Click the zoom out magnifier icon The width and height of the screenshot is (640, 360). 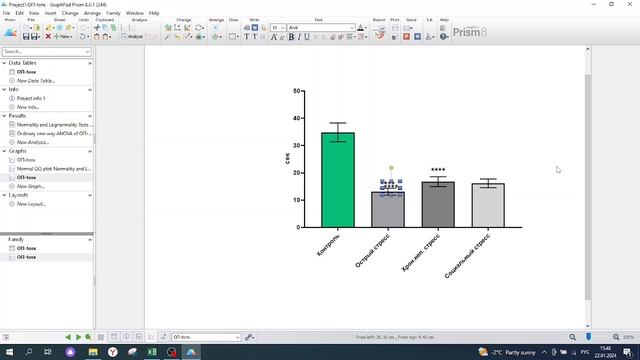pyautogui.click(x=573, y=337)
